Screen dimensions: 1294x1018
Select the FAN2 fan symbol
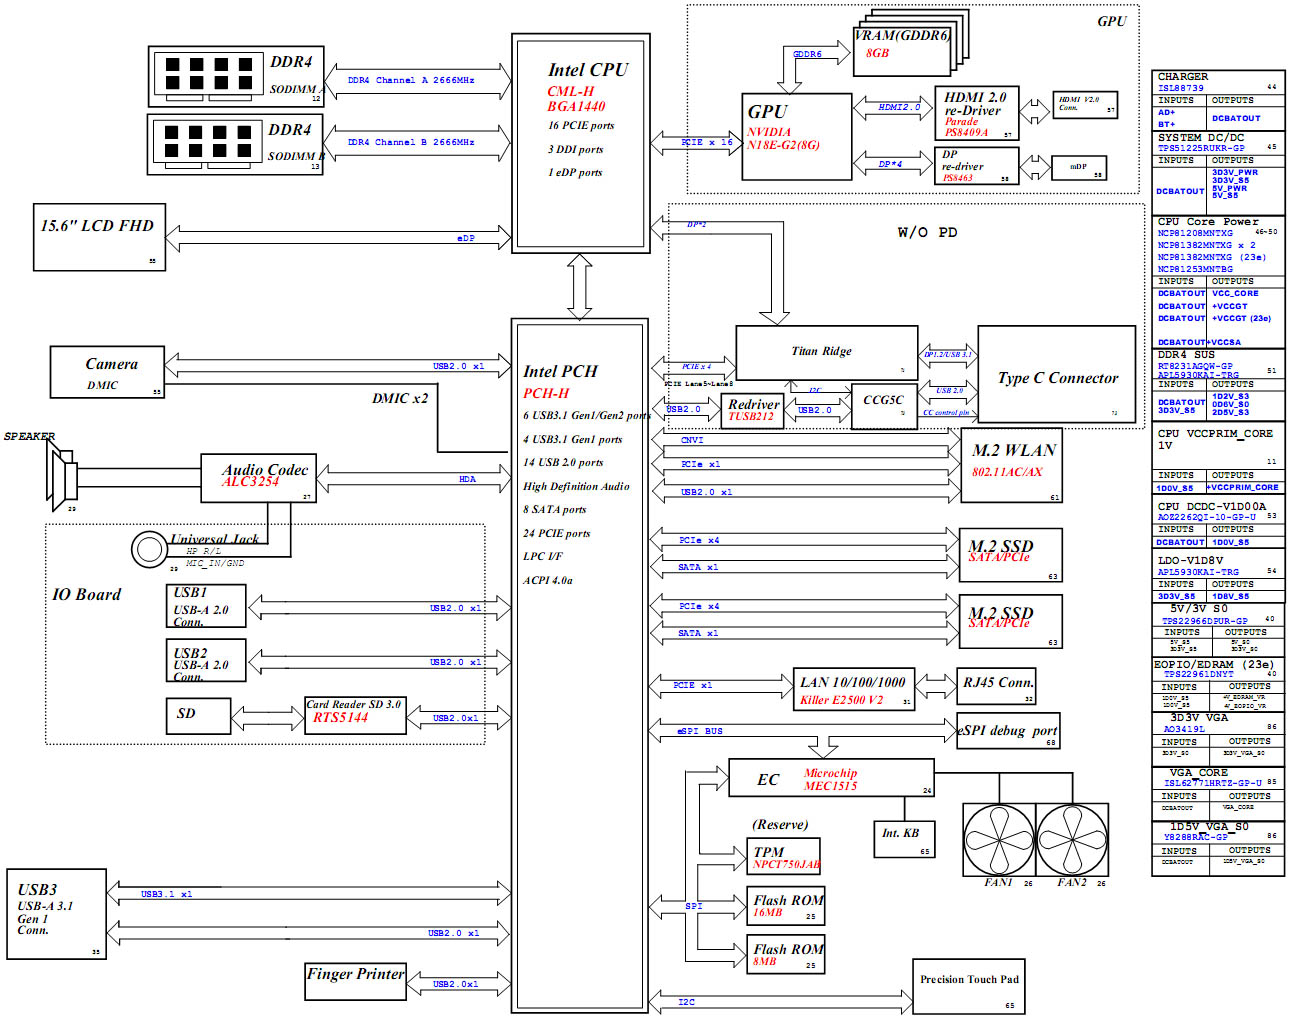pos(1072,838)
